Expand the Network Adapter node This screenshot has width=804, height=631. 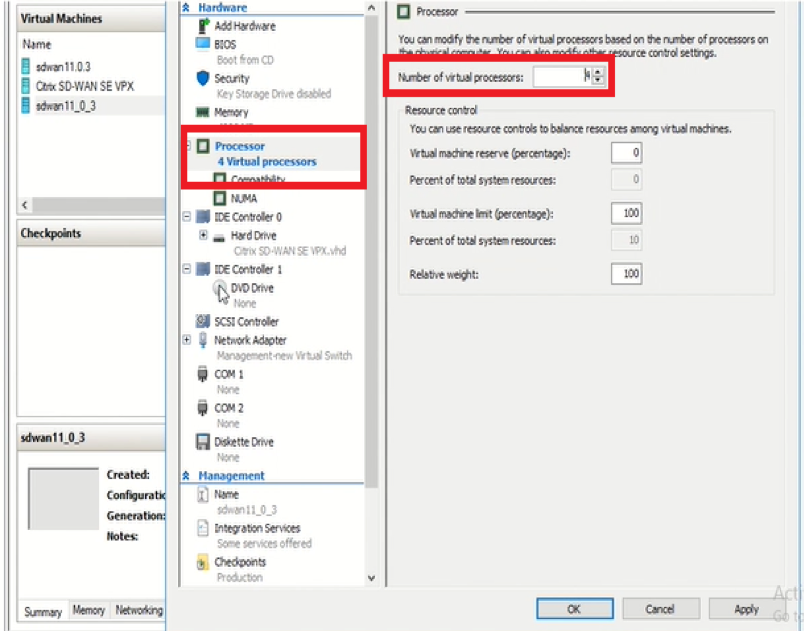[x=187, y=340]
